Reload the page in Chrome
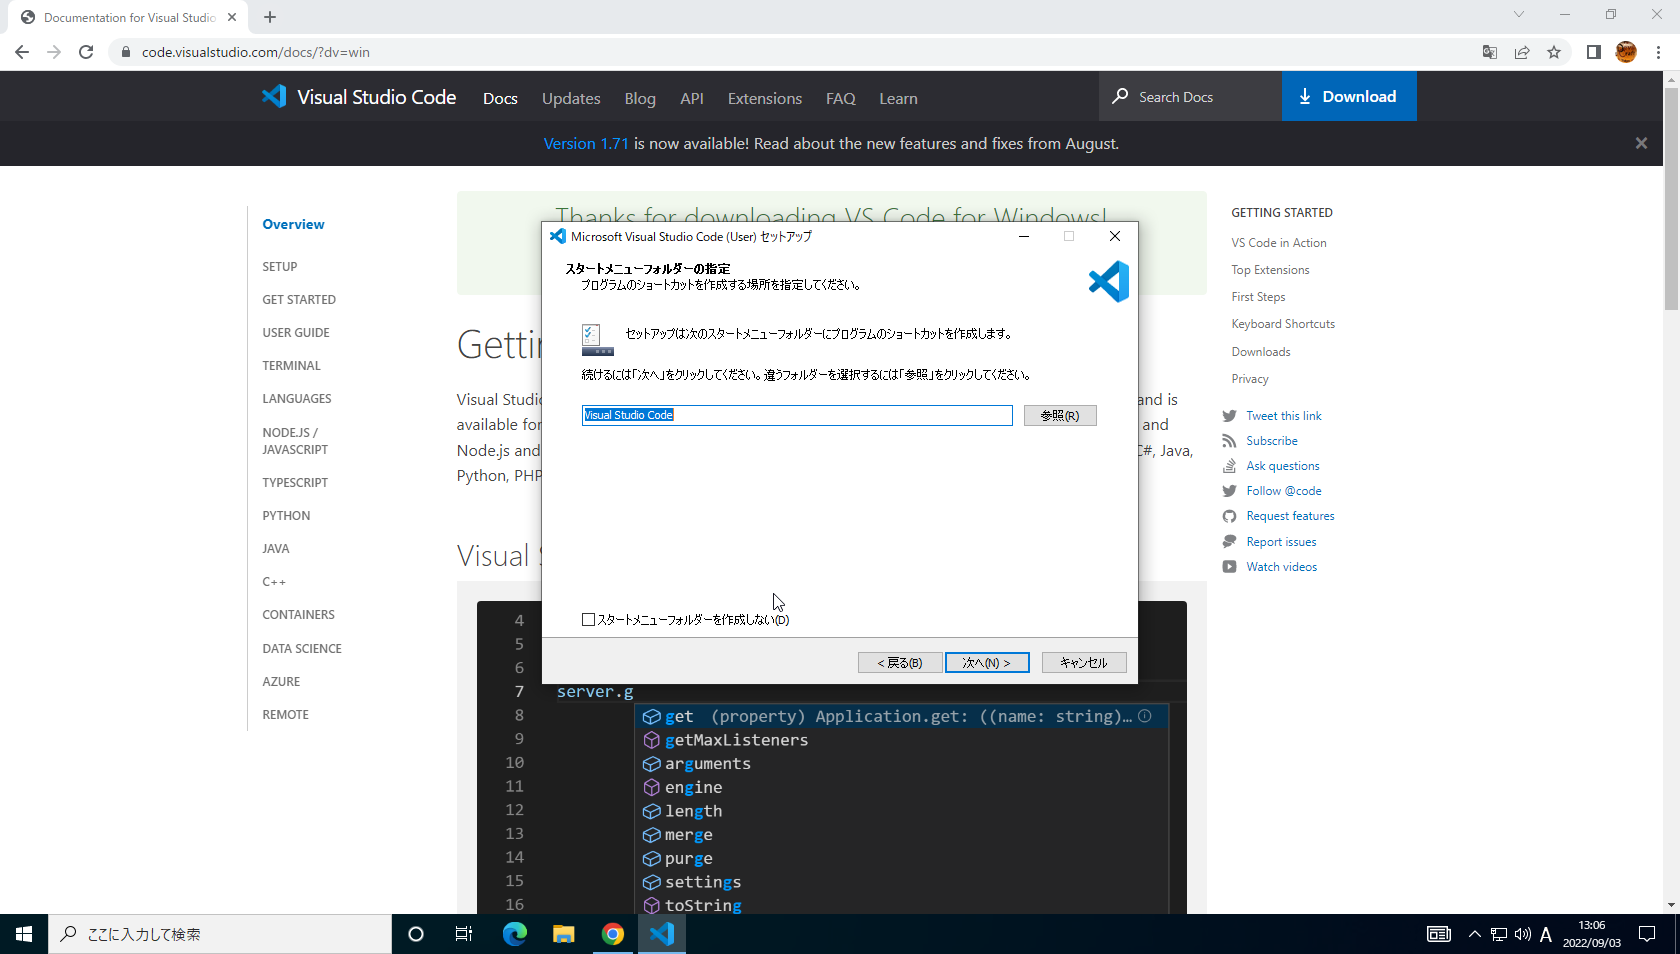This screenshot has width=1680, height=954. (x=86, y=52)
